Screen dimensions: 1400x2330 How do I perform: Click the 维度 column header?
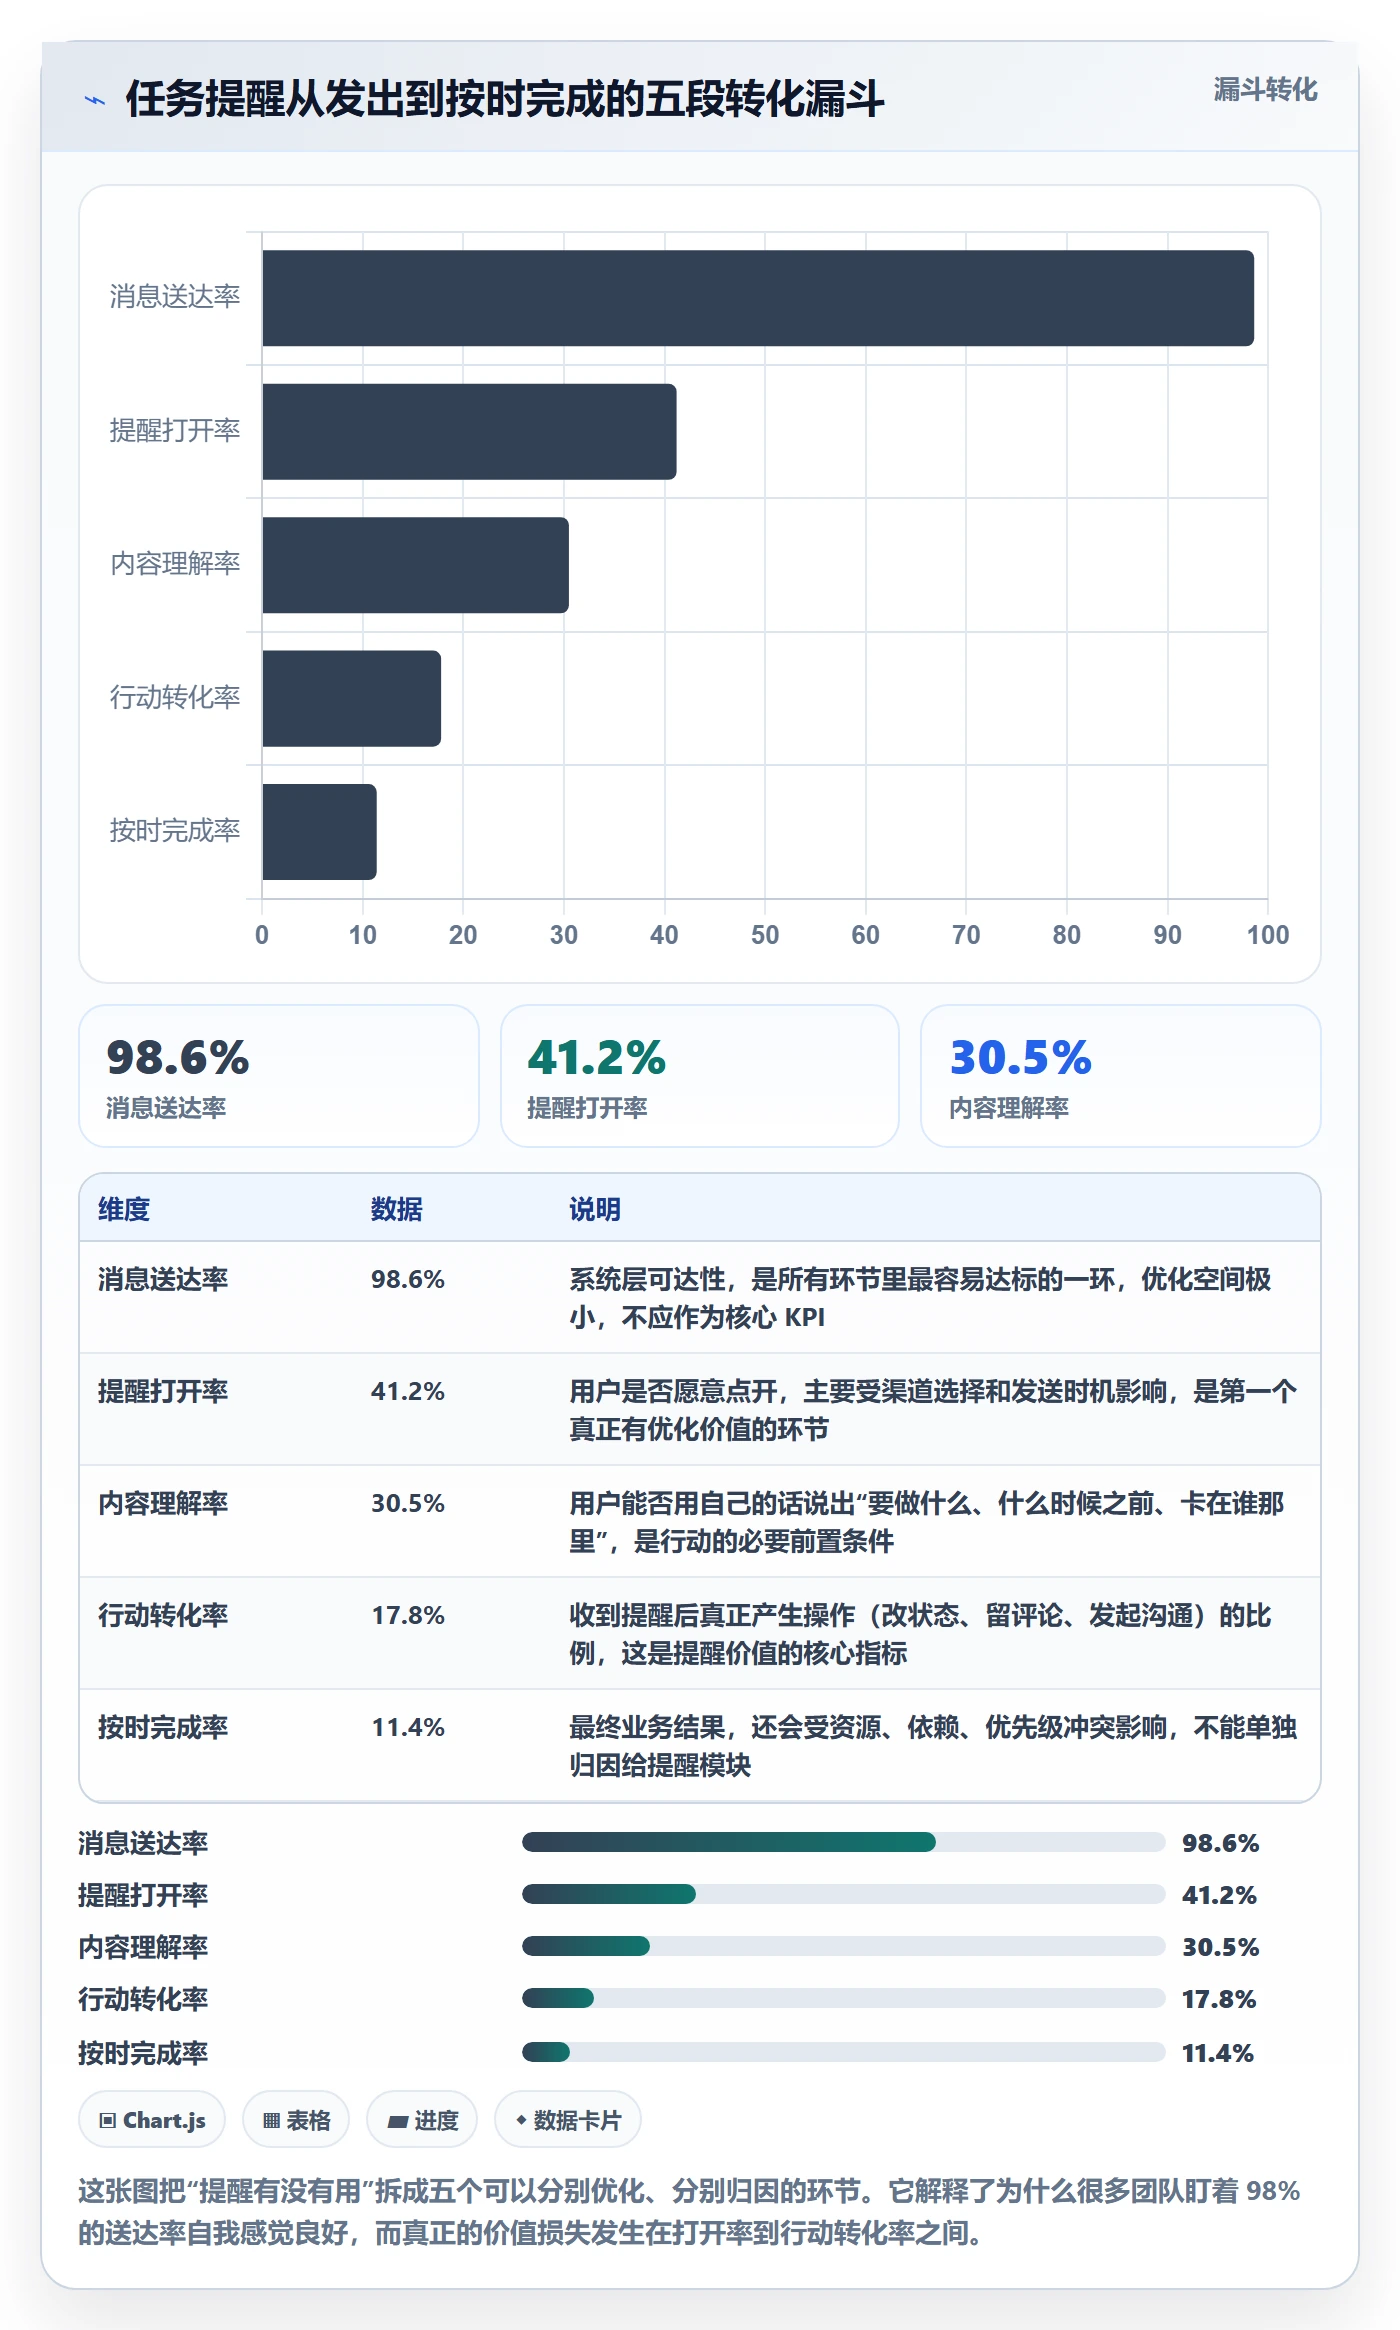124,1209
